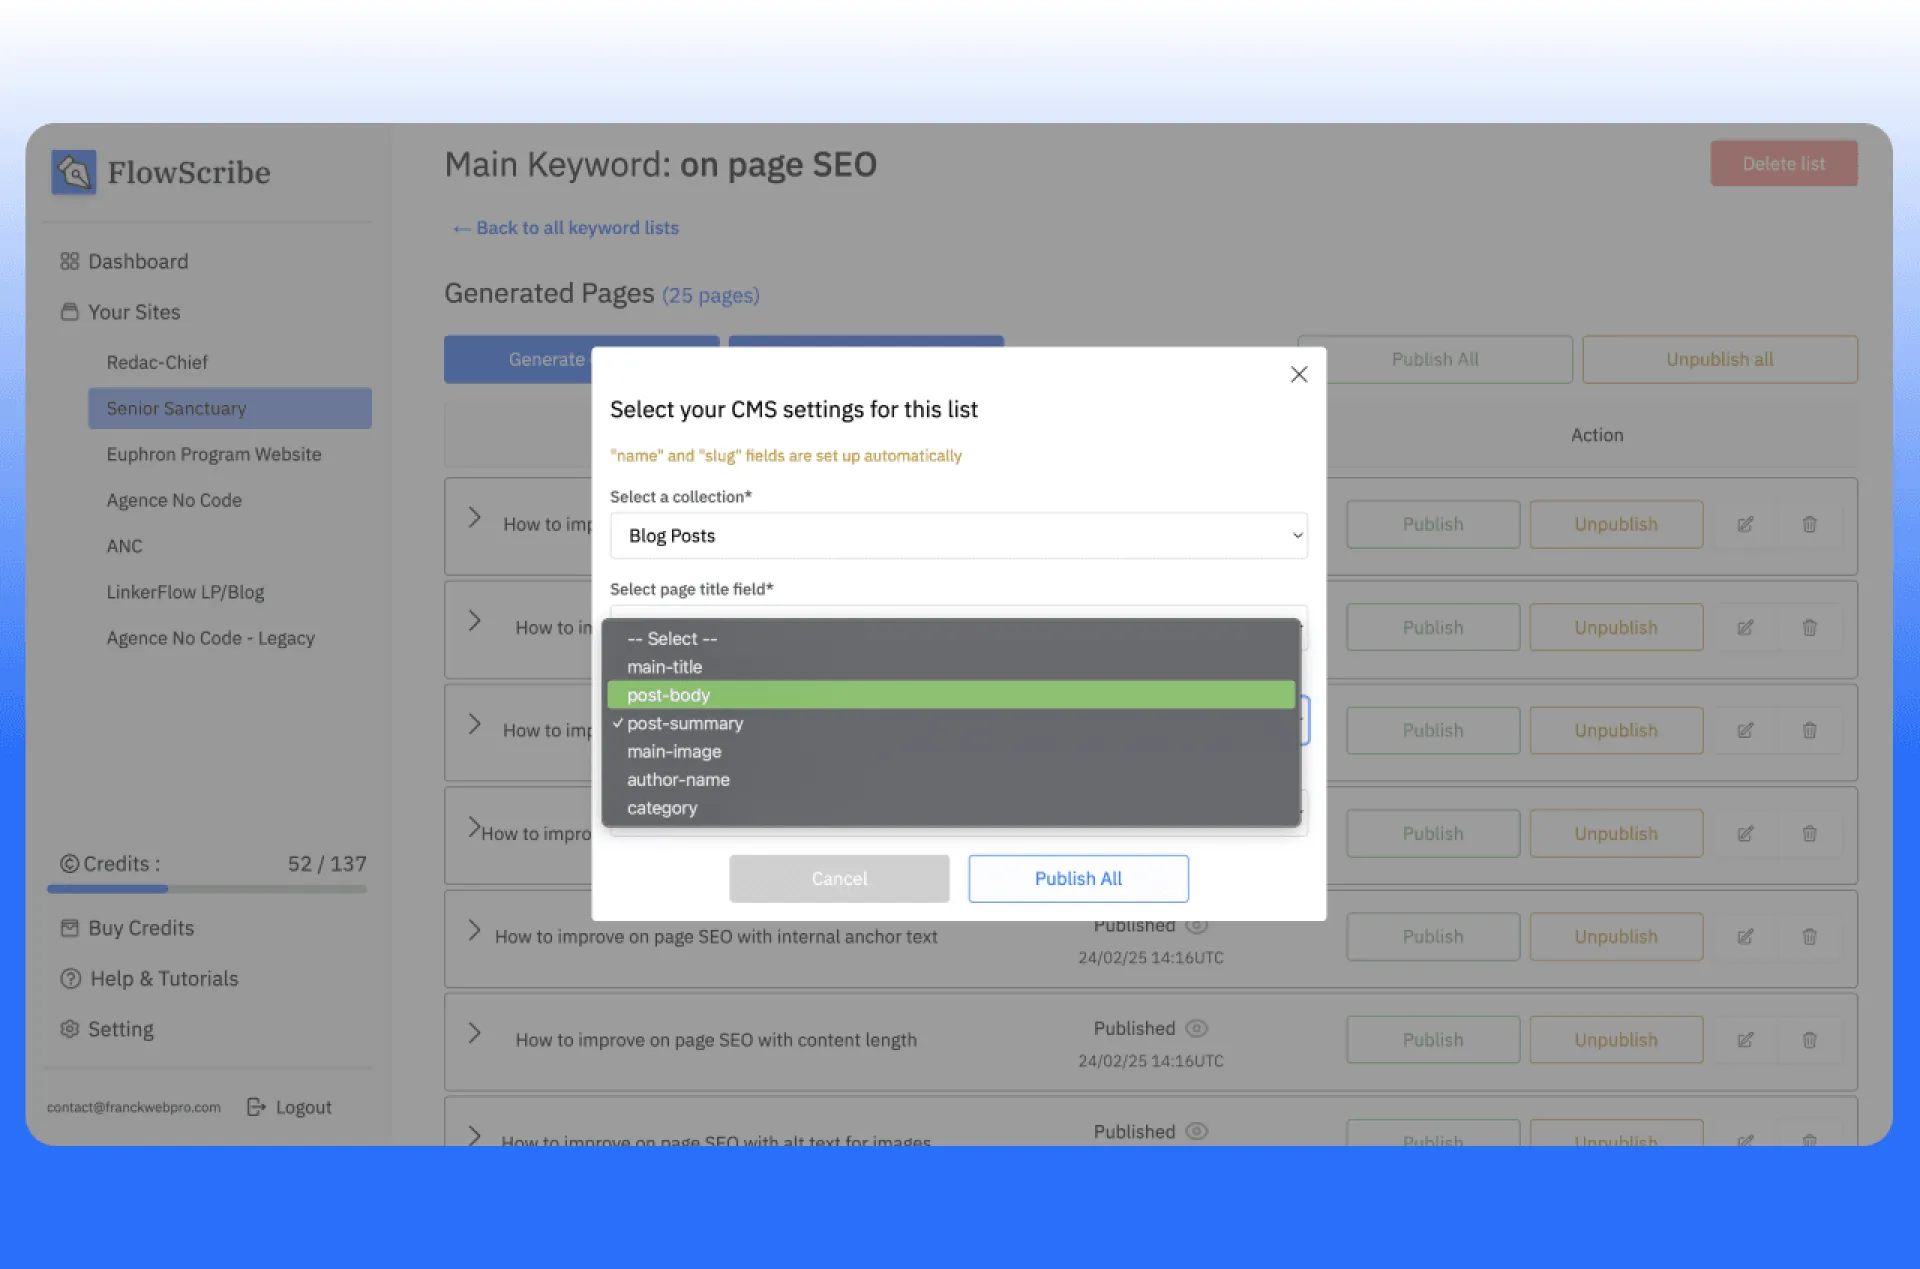1920x1269 pixels.
Task: Click the FlowScribe logo icon
Action: tap(74, 172)
